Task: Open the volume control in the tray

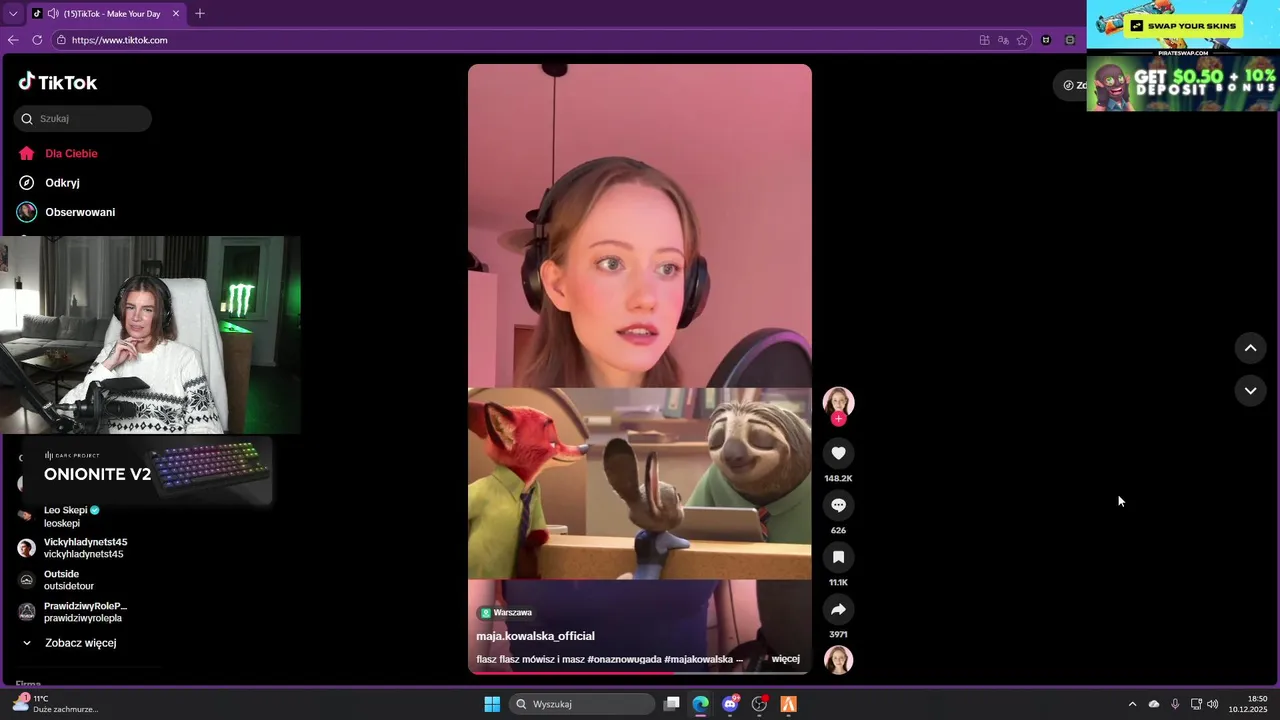Action: [1213, 704]
